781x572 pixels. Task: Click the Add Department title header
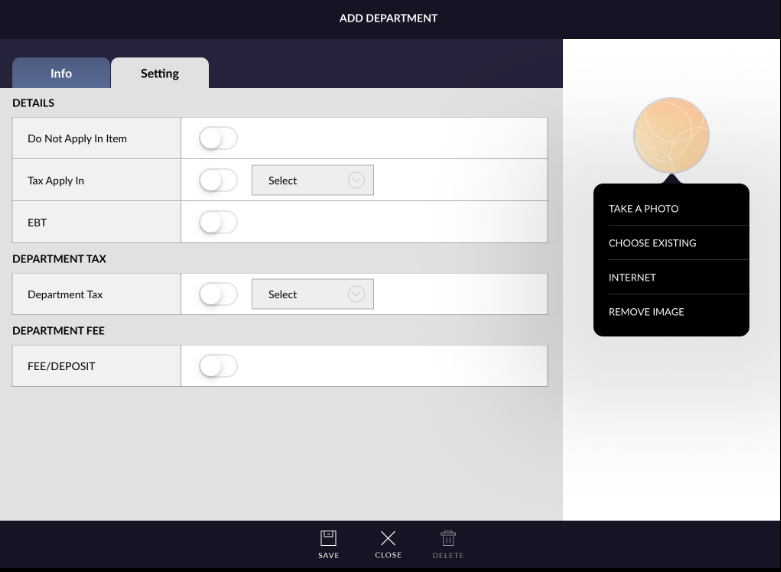point(388,18)
